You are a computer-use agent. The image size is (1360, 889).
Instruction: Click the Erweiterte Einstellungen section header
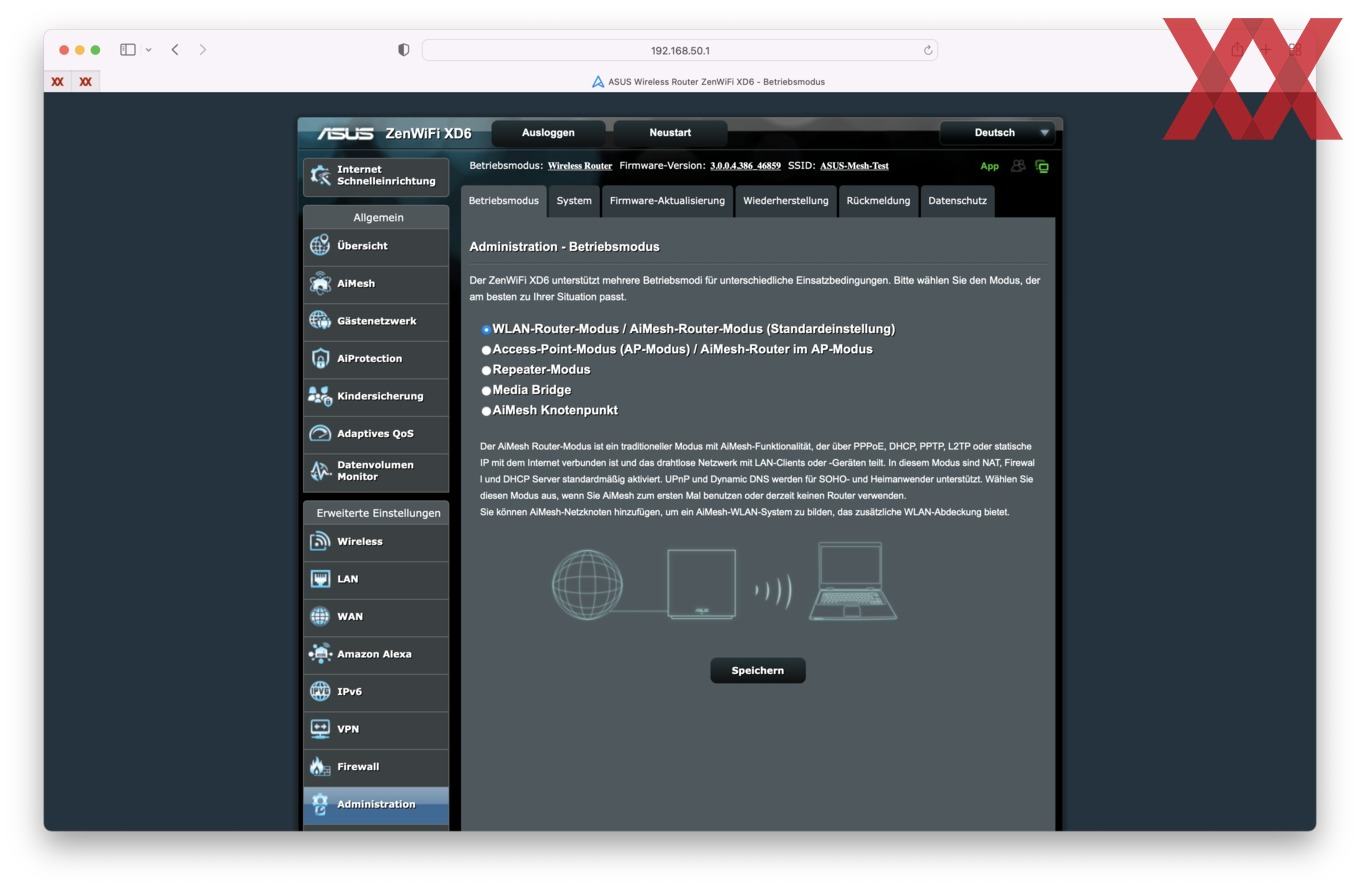(378, 513)
